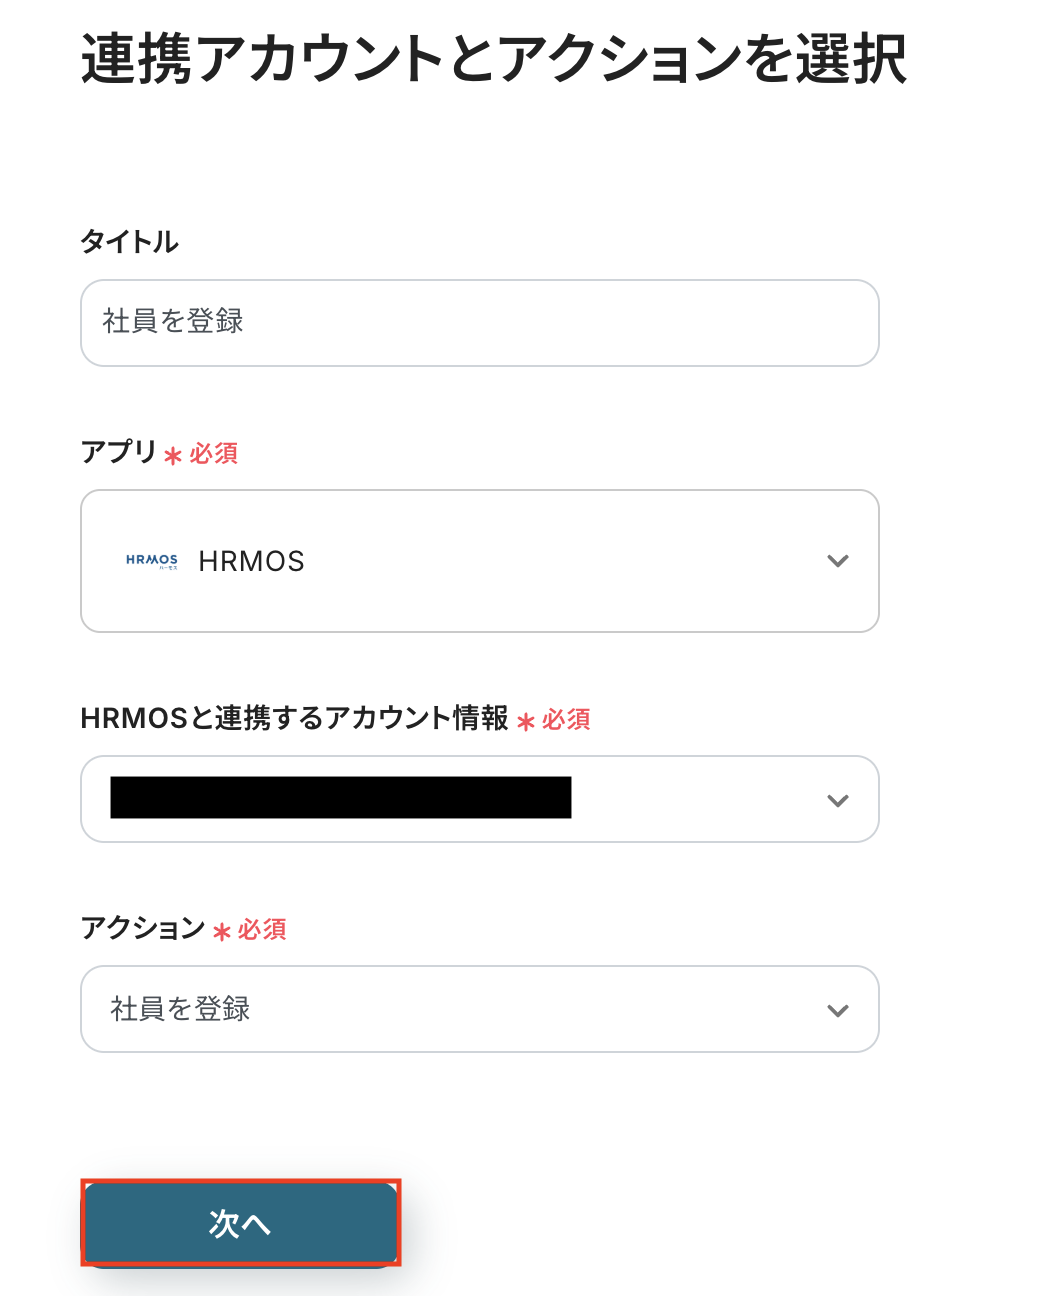Open the account info dropdown chevron
The width and height of the screenshot is (1056, 1296).
pyautogui.click(x=838, y=800)
